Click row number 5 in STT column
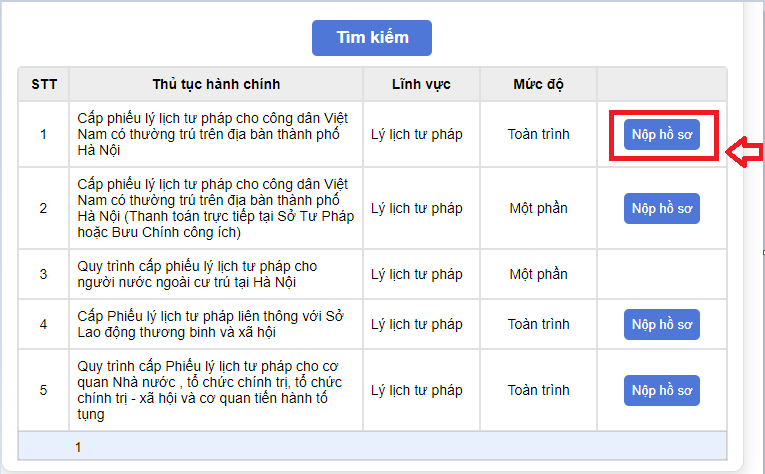Image resolution: width=765 pixels, height=474 pixels. tap(43, 390)
